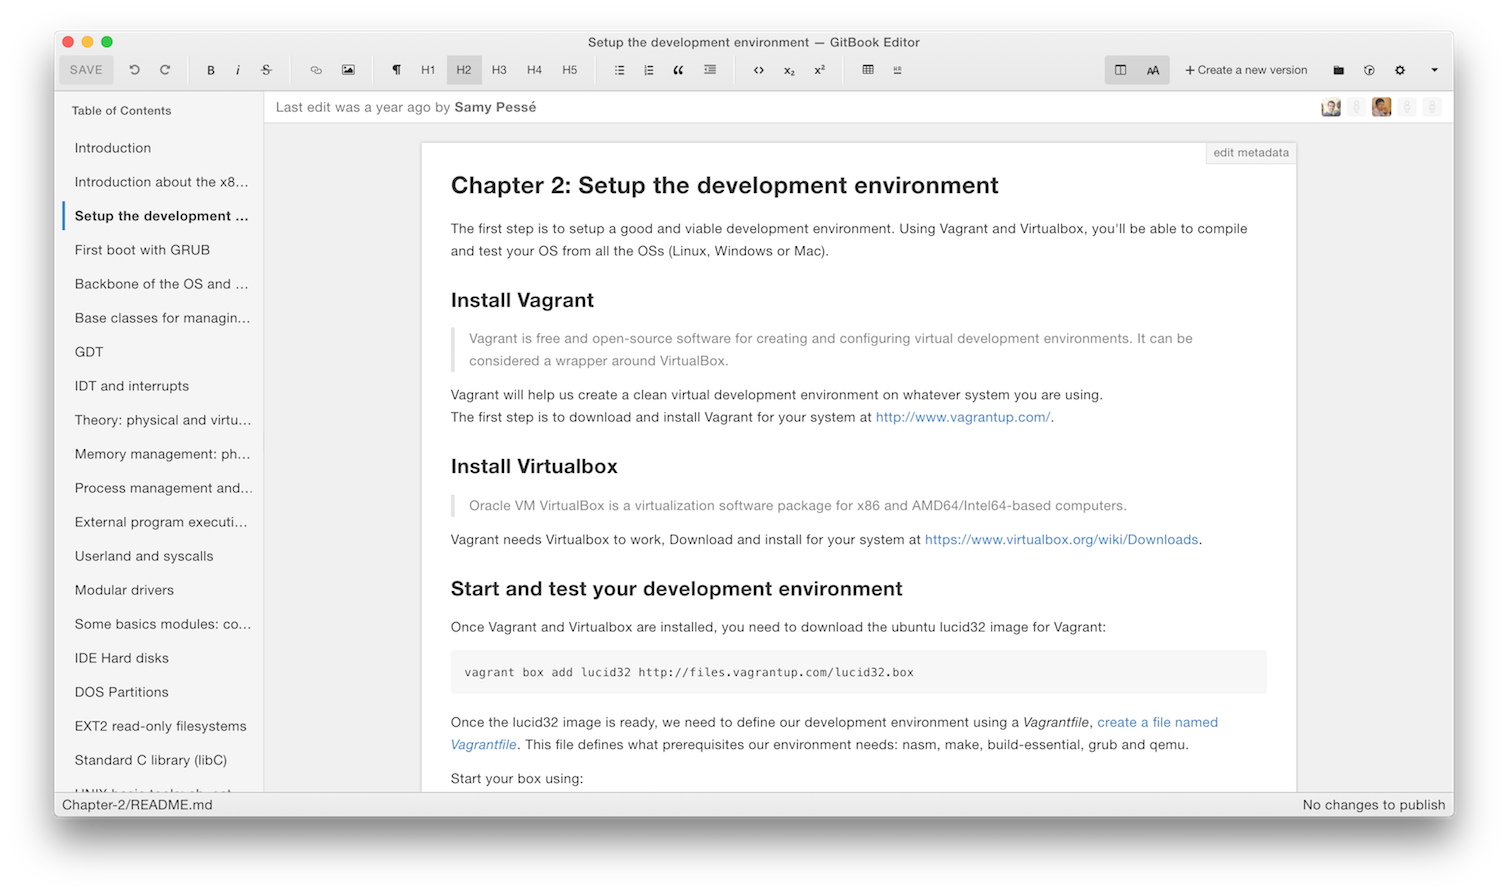Screen dimensions: 1508x894
Task: Toggle the active H2 heading style
Action: point(464,70)
